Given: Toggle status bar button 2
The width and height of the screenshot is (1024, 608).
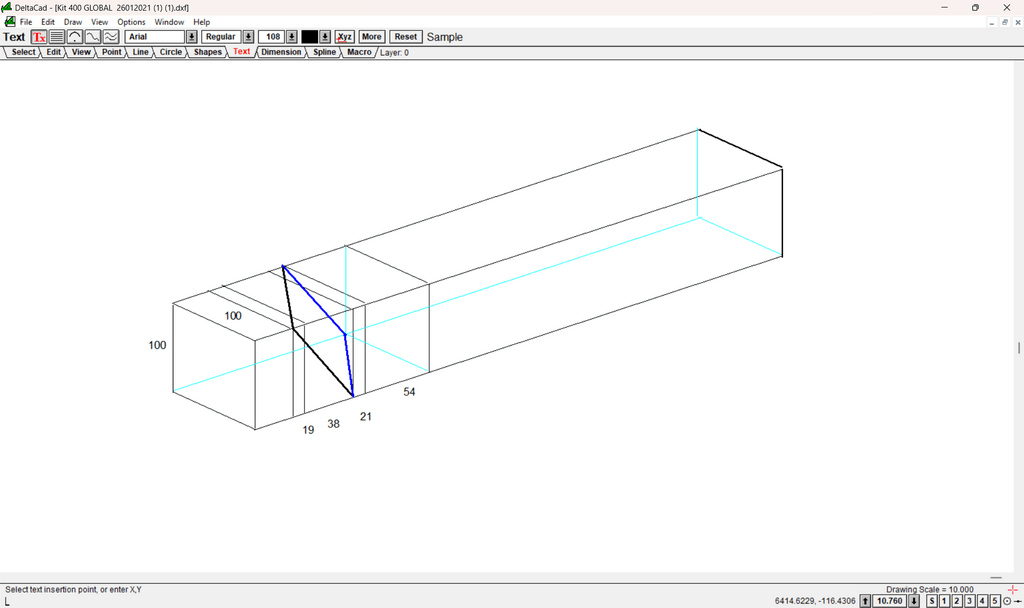Looking at the screenshot, I should tap(957, 601).
